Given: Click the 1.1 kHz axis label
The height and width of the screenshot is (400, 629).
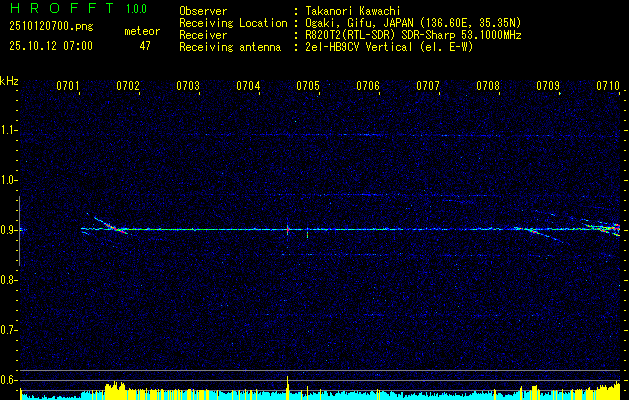Looking at the screenshot, I should coord(8,130).
